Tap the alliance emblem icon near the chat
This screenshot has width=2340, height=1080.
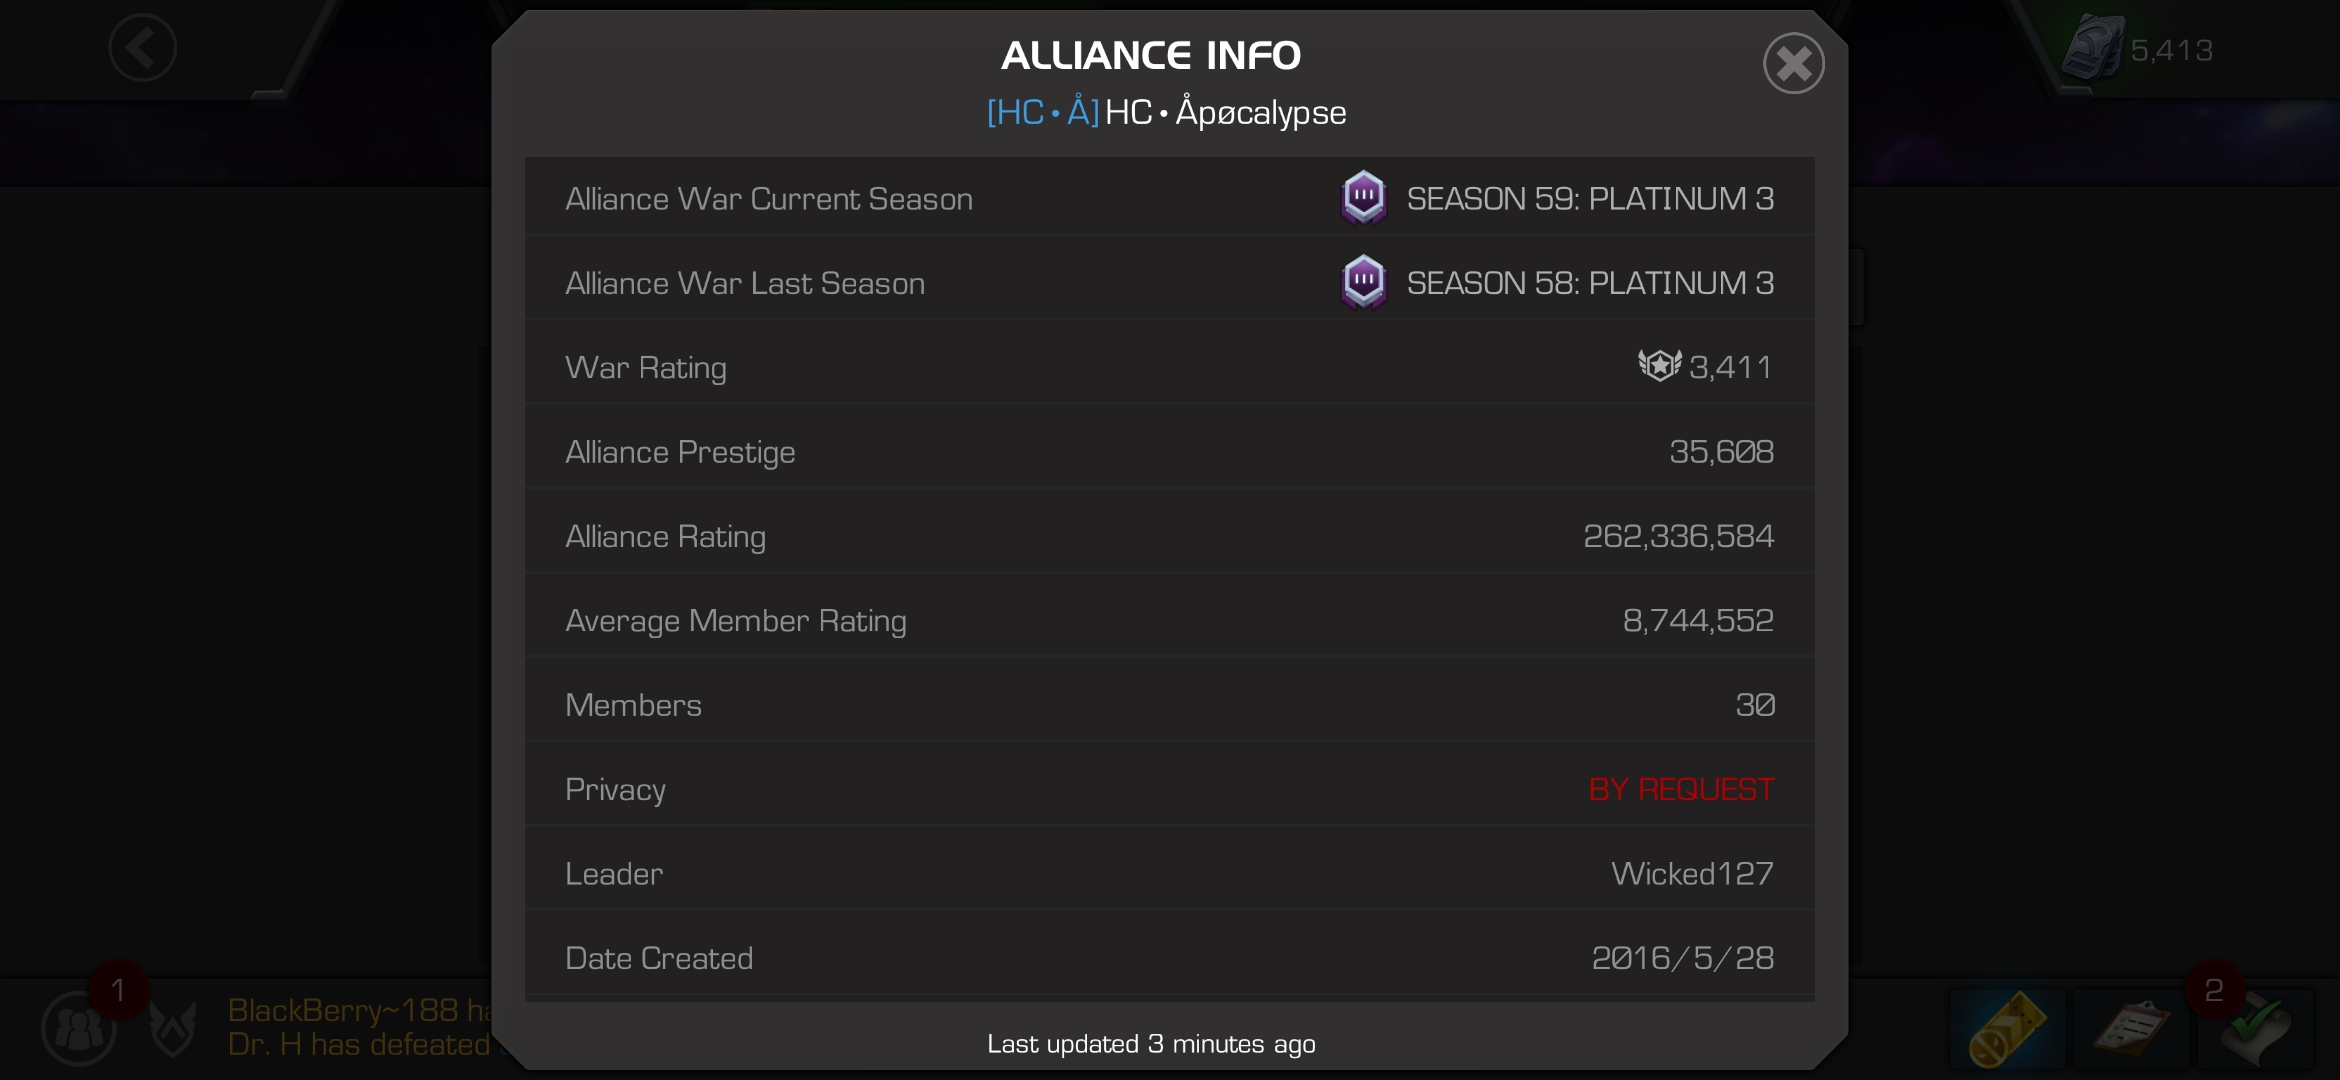point(173,1028)
